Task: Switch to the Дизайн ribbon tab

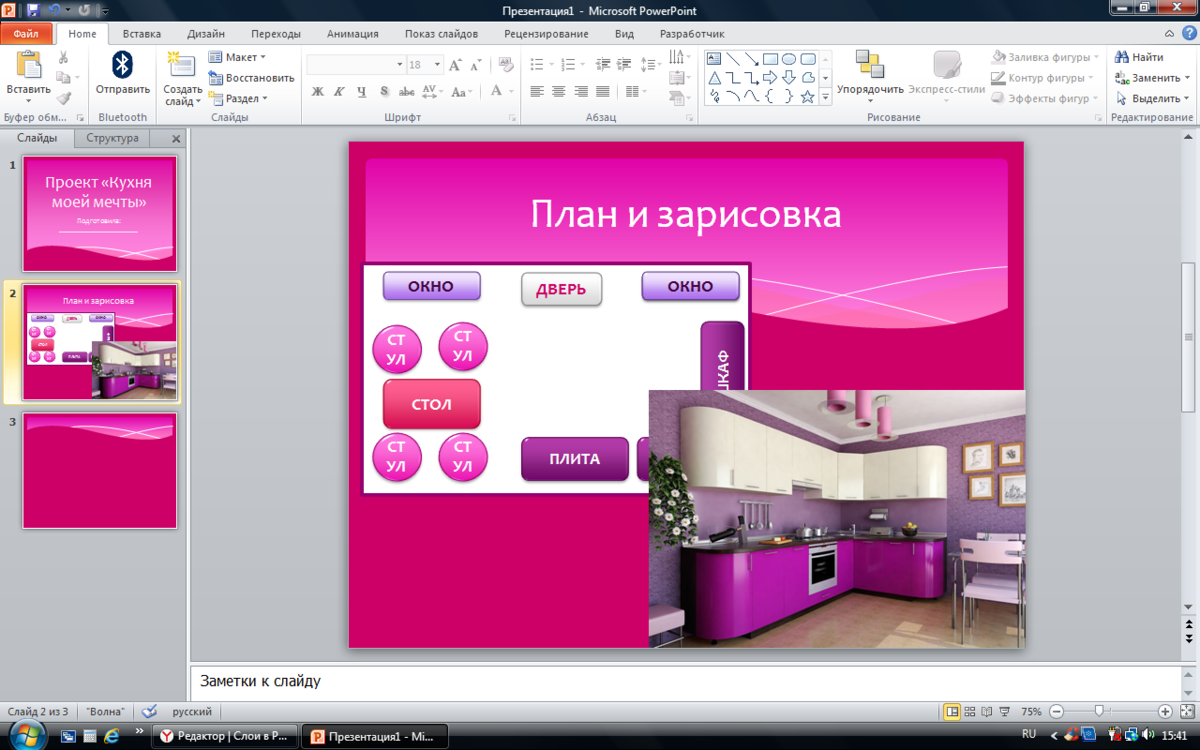Action: (205, 33)
